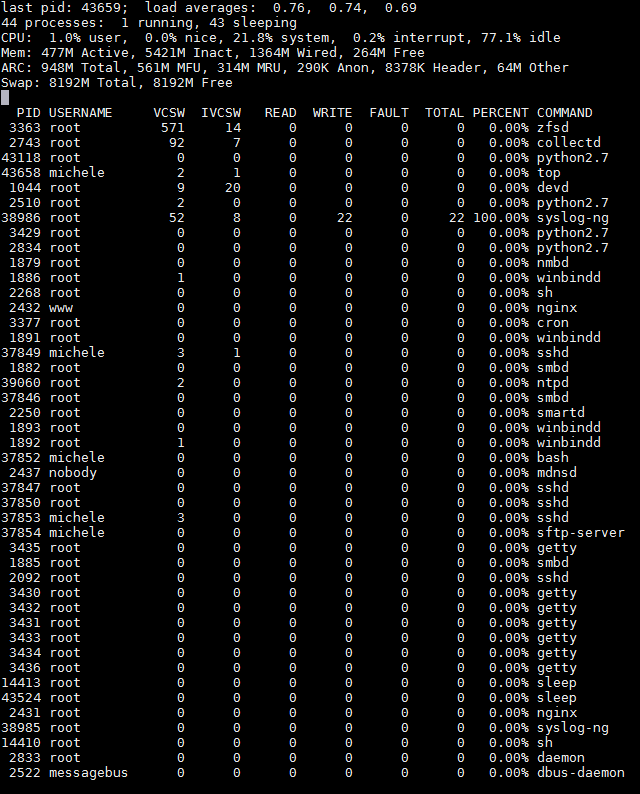Screen dimensions: 640x794
Task: Click the messagebus username entry
Action: (x=88, y=773)
